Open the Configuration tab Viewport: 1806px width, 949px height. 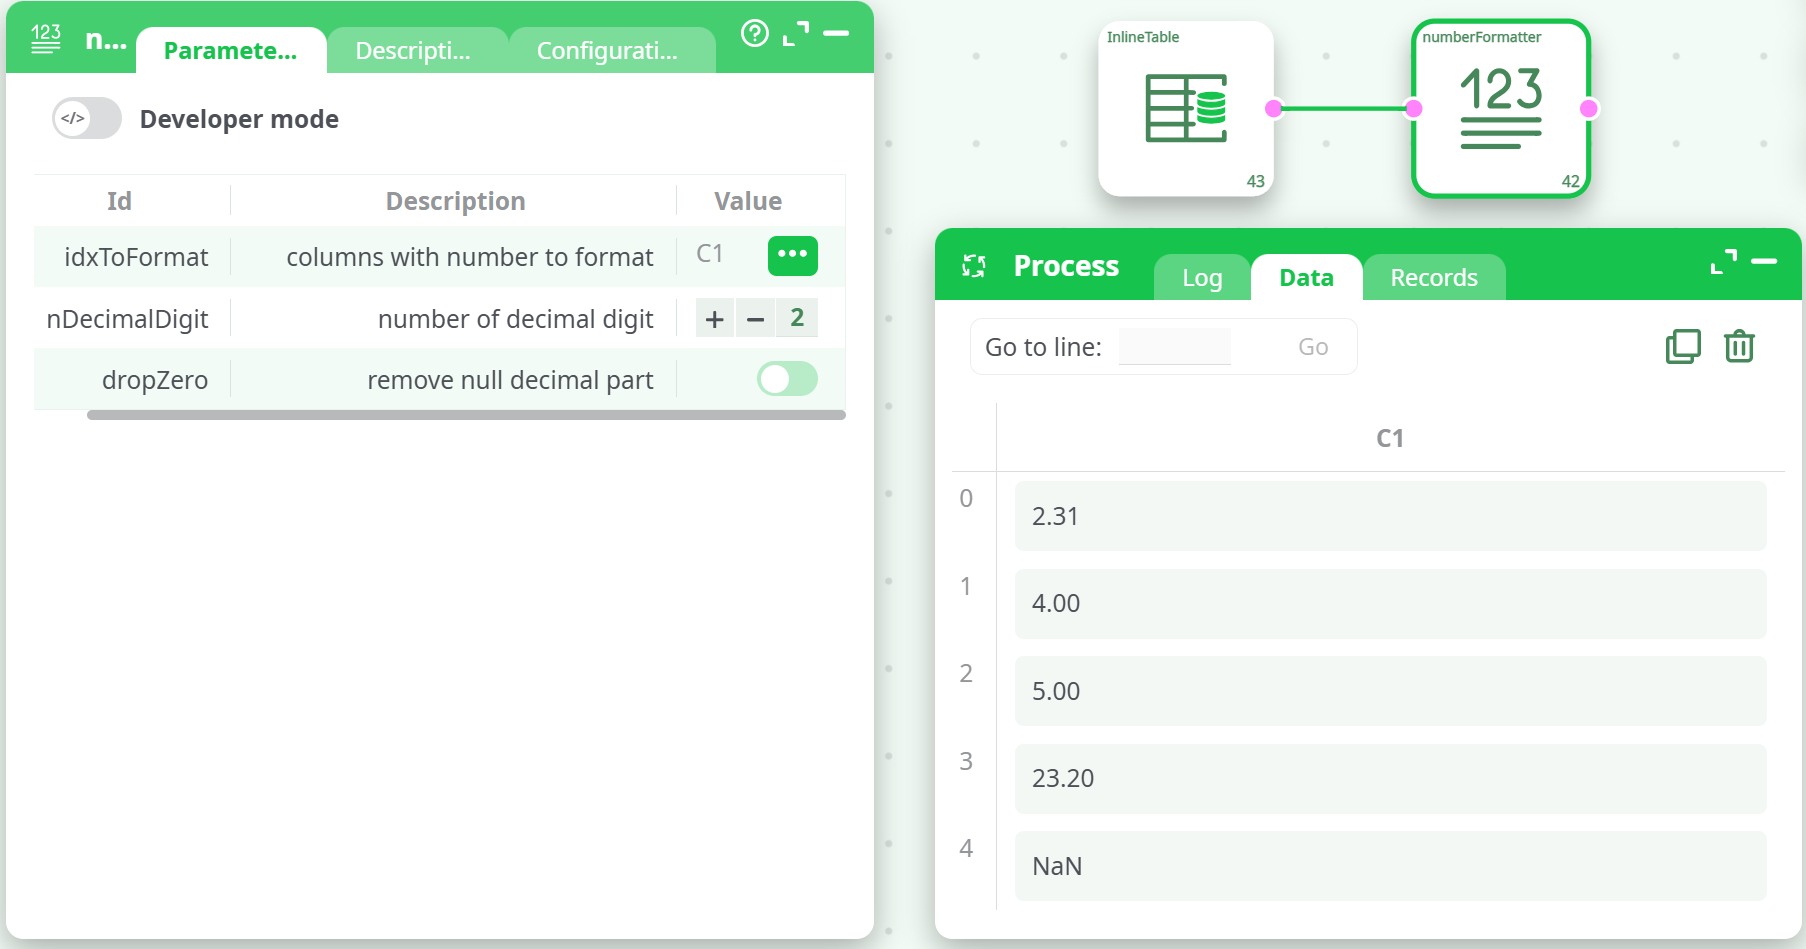(607, 51)
